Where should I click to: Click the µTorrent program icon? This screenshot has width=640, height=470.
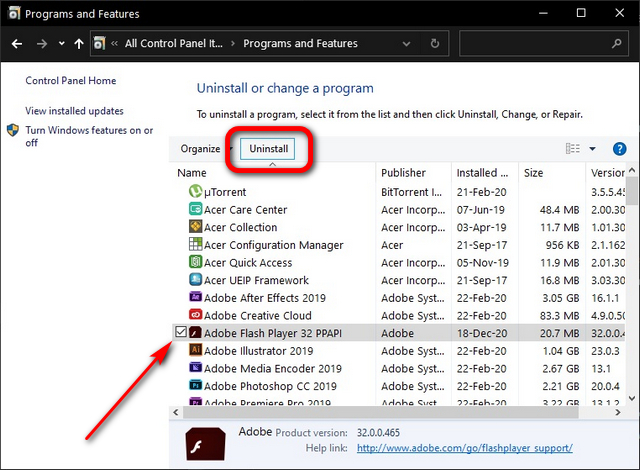196,191
